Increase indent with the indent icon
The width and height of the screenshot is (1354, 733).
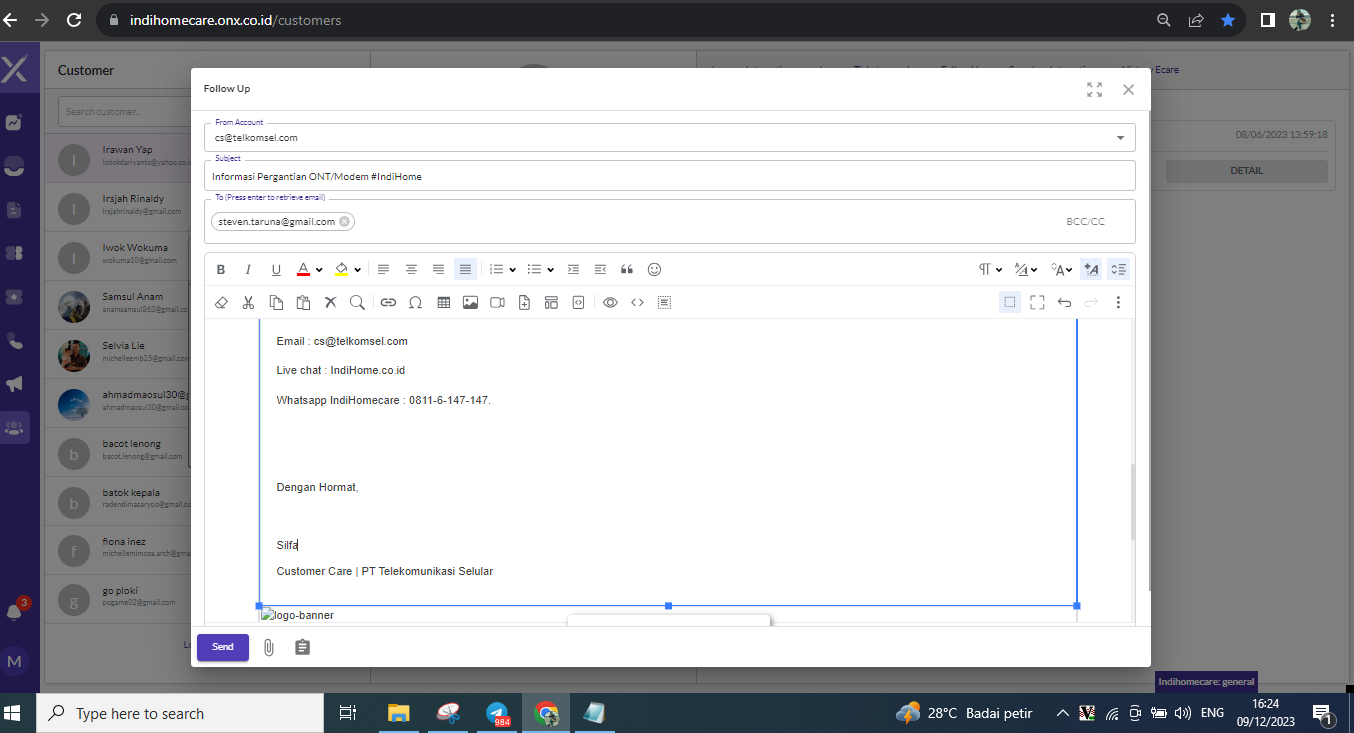pyautogui.click(x=573, y=269)
